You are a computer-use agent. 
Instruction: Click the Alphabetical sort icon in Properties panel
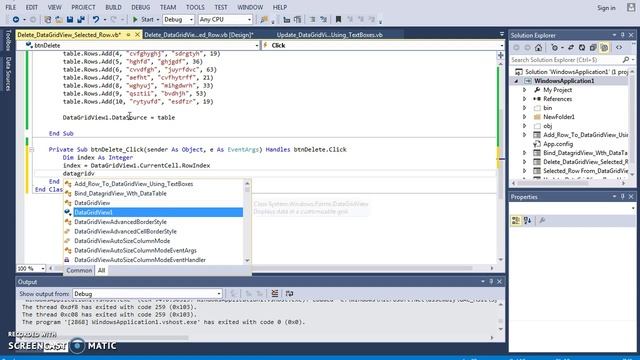click(x=527, y=221)
